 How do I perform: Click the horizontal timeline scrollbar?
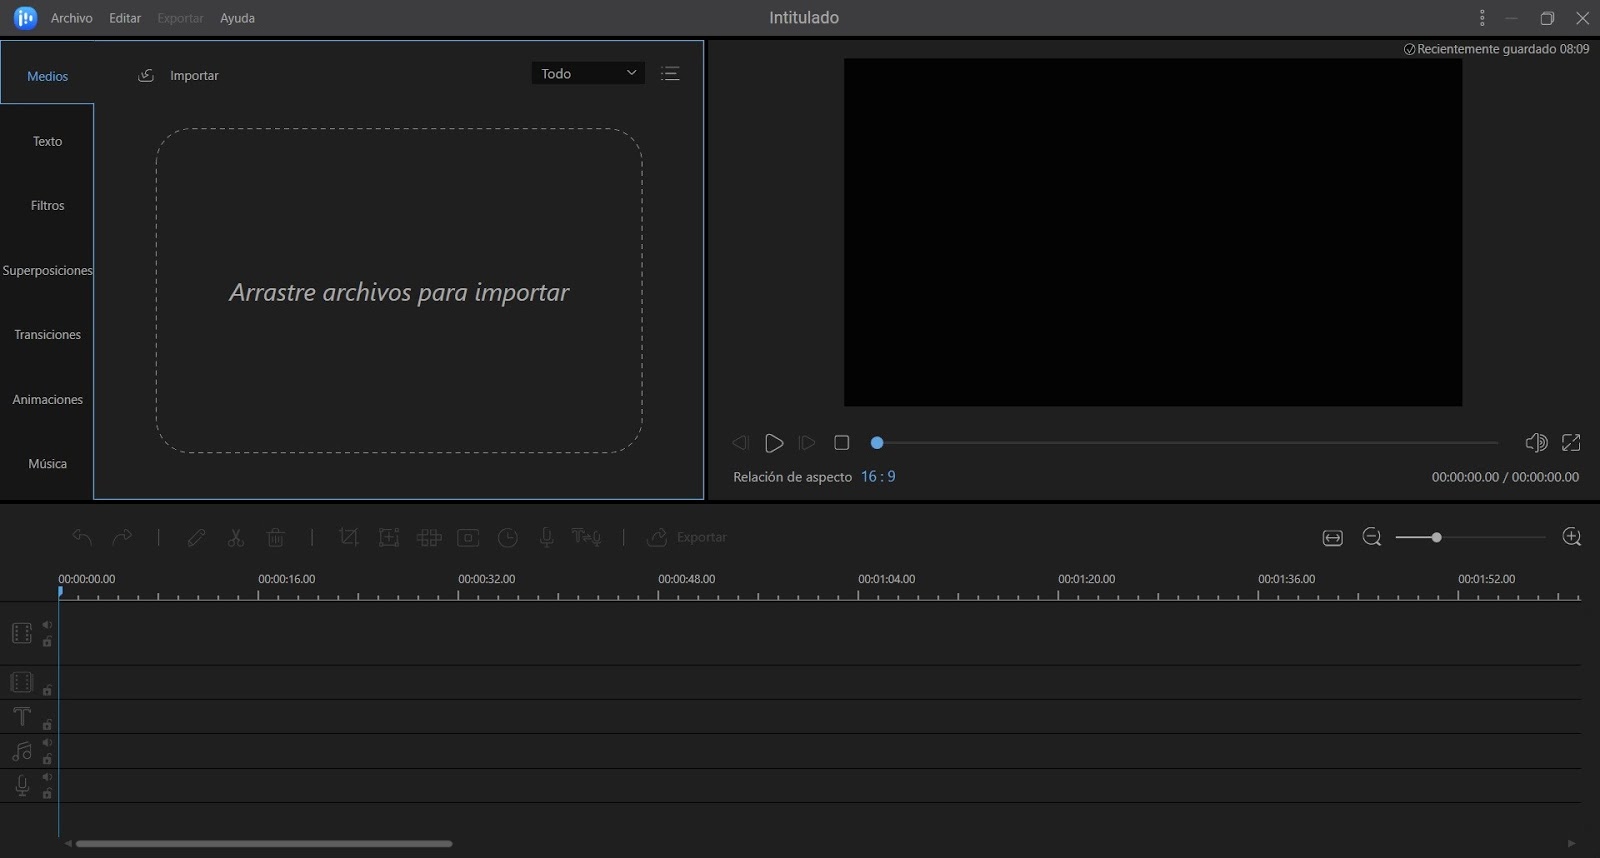(x=264, y=843)
